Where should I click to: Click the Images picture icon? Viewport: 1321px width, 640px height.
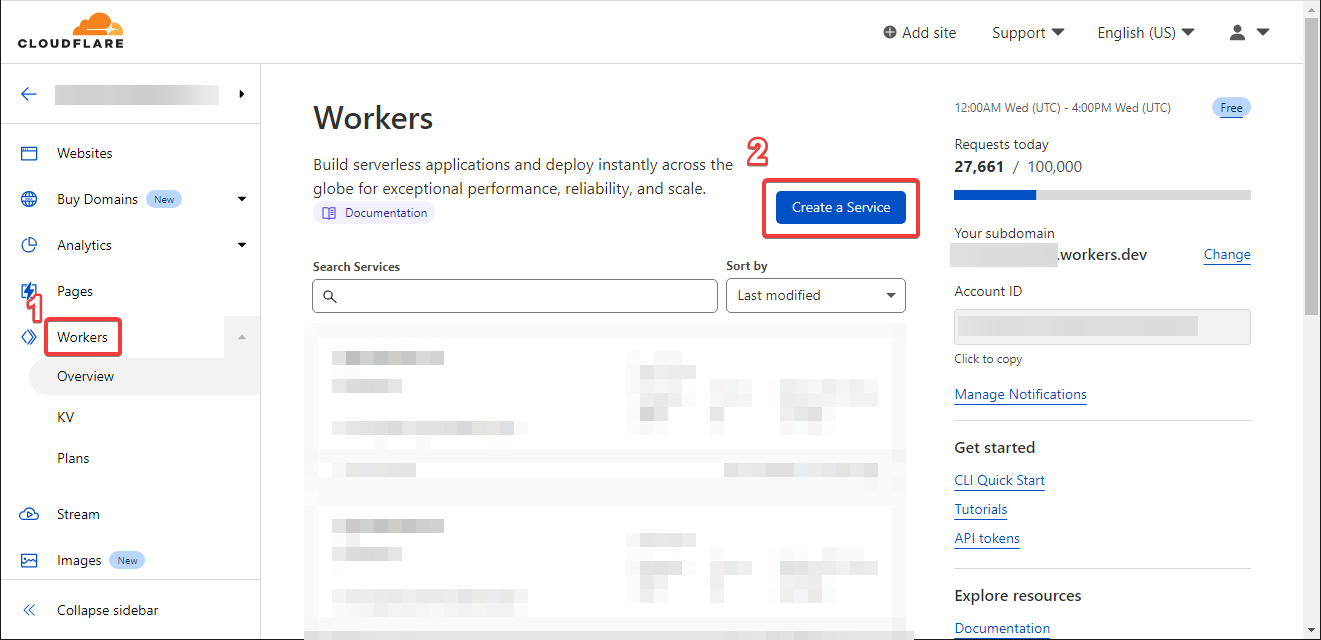coord(29,560)
